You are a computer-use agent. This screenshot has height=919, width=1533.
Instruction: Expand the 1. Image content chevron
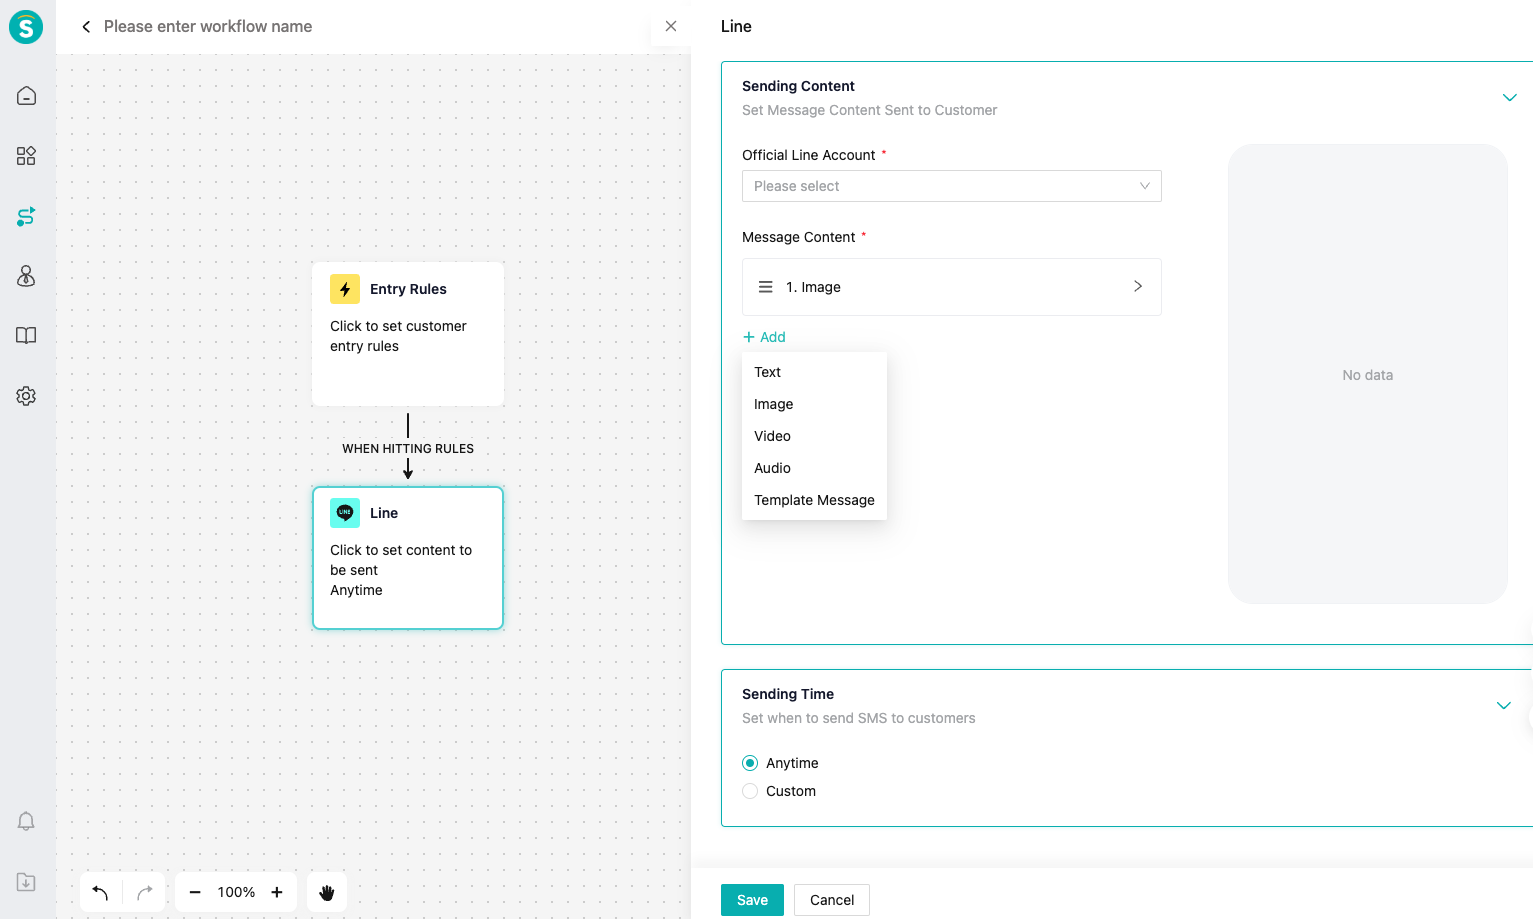(x=1138, y=286)
